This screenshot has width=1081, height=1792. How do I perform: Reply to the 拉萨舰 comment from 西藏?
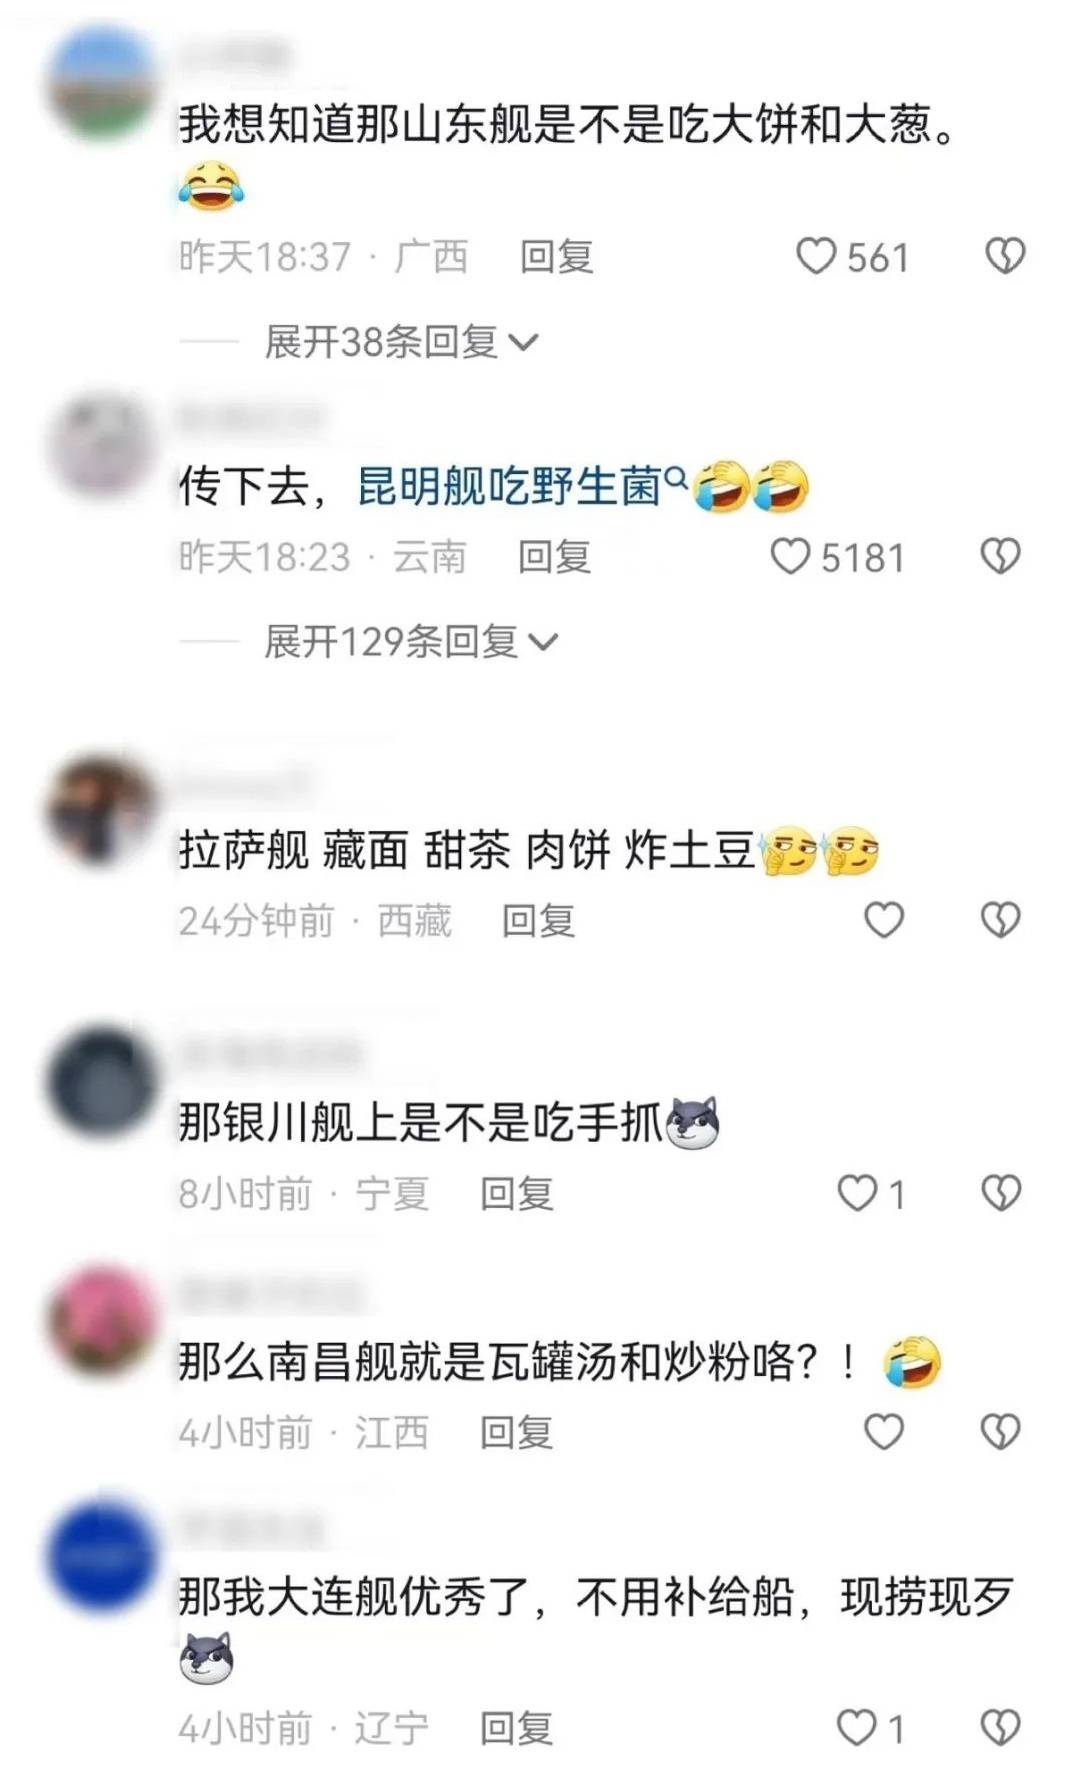tap(538, 920)
